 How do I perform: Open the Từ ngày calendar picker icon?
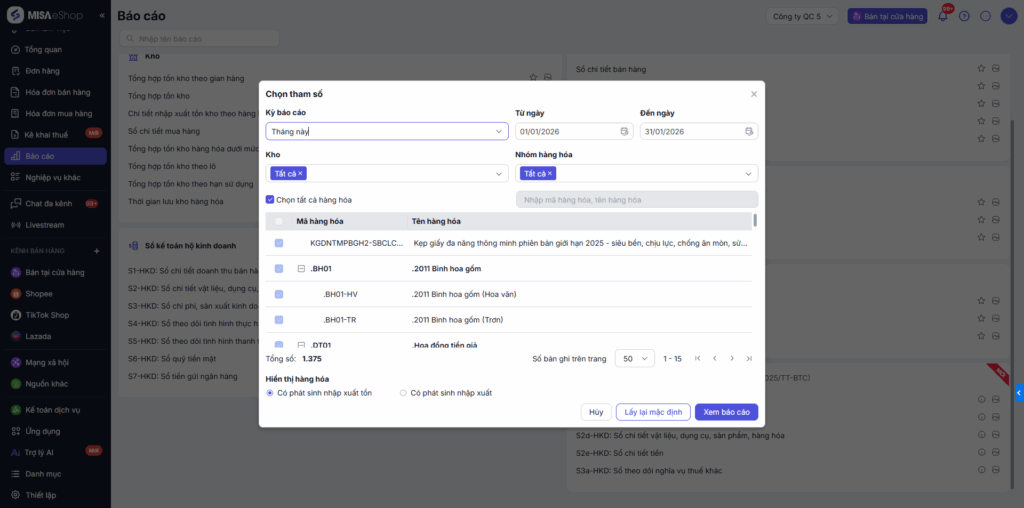point(624,131)
